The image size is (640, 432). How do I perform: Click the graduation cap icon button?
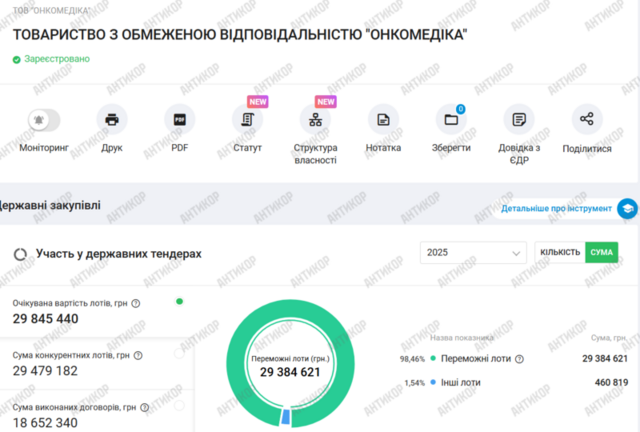pos(627,209)
